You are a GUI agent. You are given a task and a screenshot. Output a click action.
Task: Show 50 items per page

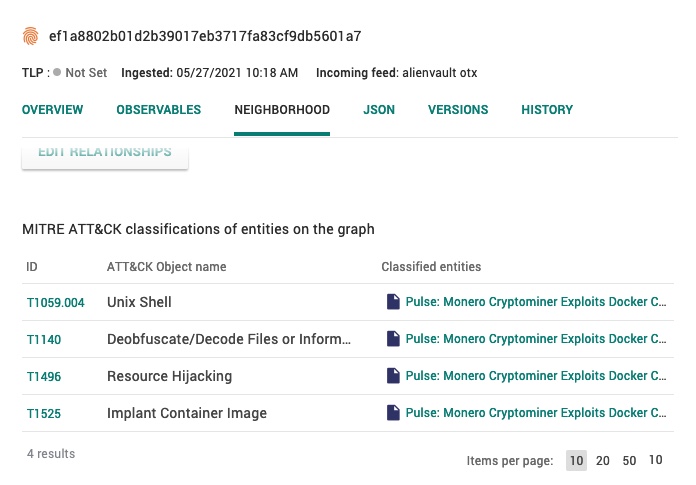pos(629,461)
